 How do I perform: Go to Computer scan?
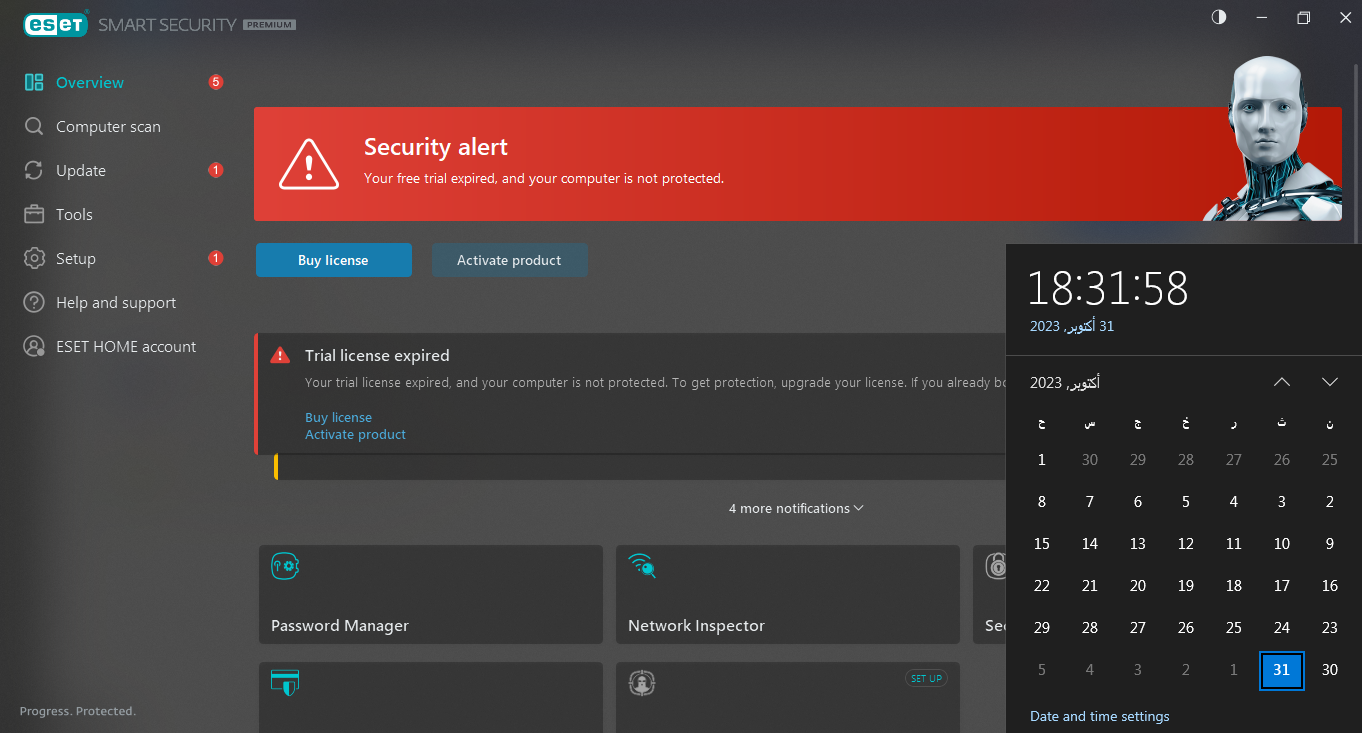click(108, 127)
